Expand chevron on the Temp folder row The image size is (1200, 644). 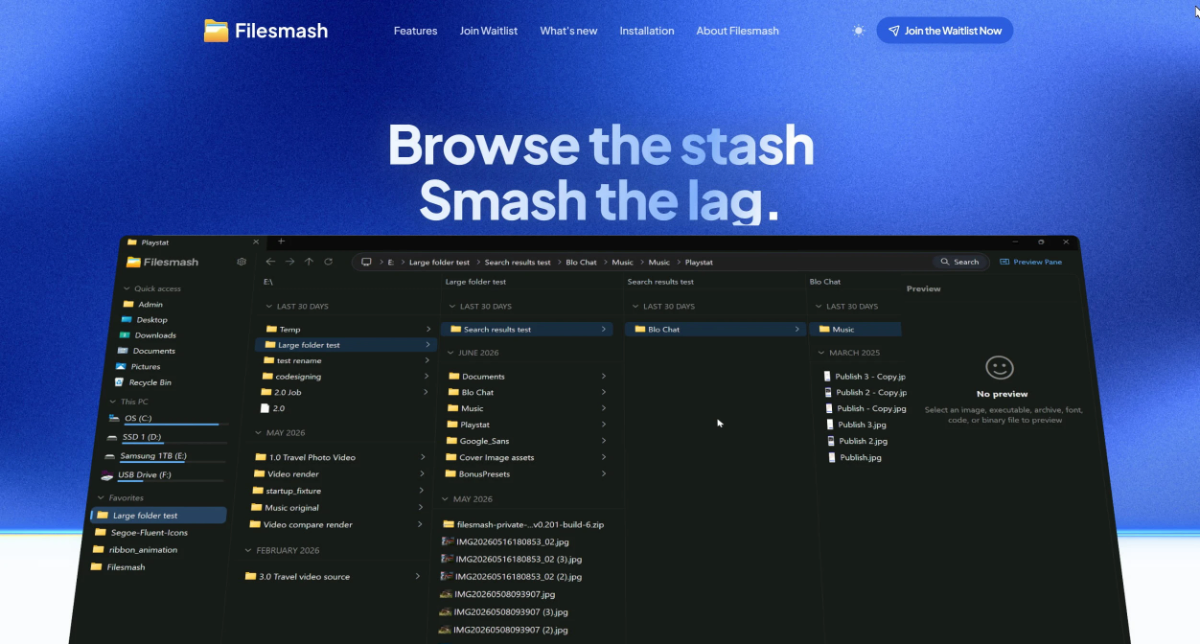428,329
